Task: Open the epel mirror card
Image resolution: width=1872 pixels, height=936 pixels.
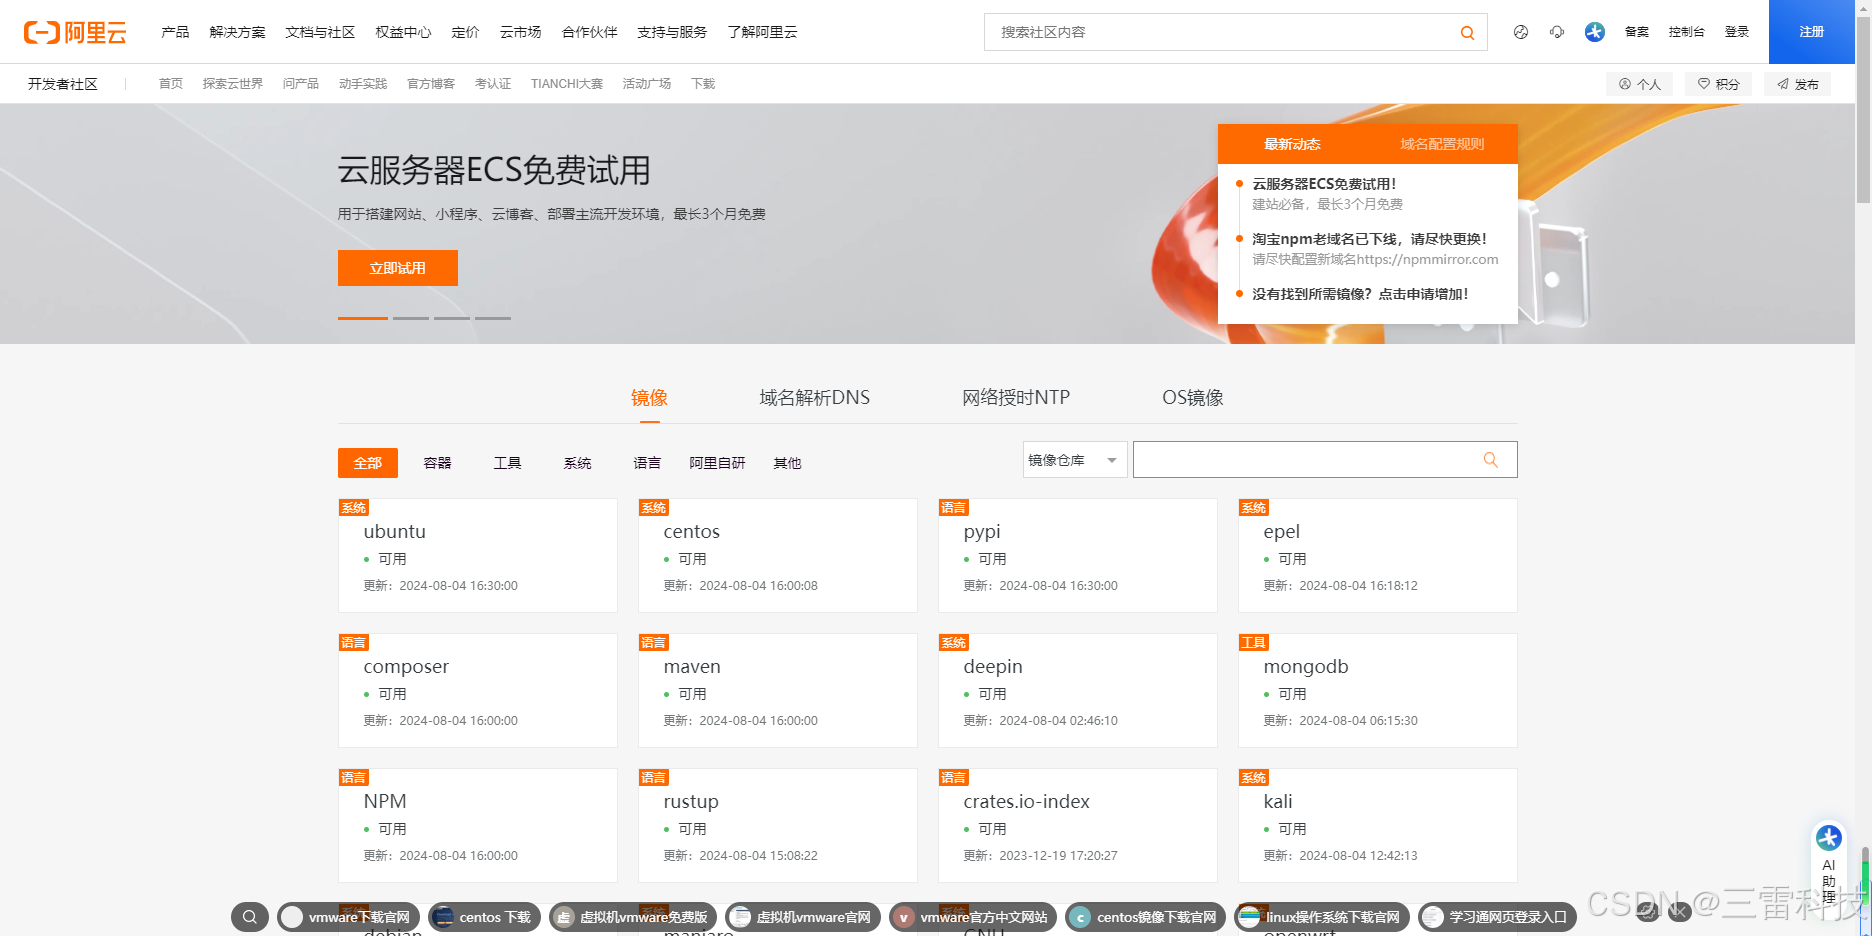Action: point(1378,555)
